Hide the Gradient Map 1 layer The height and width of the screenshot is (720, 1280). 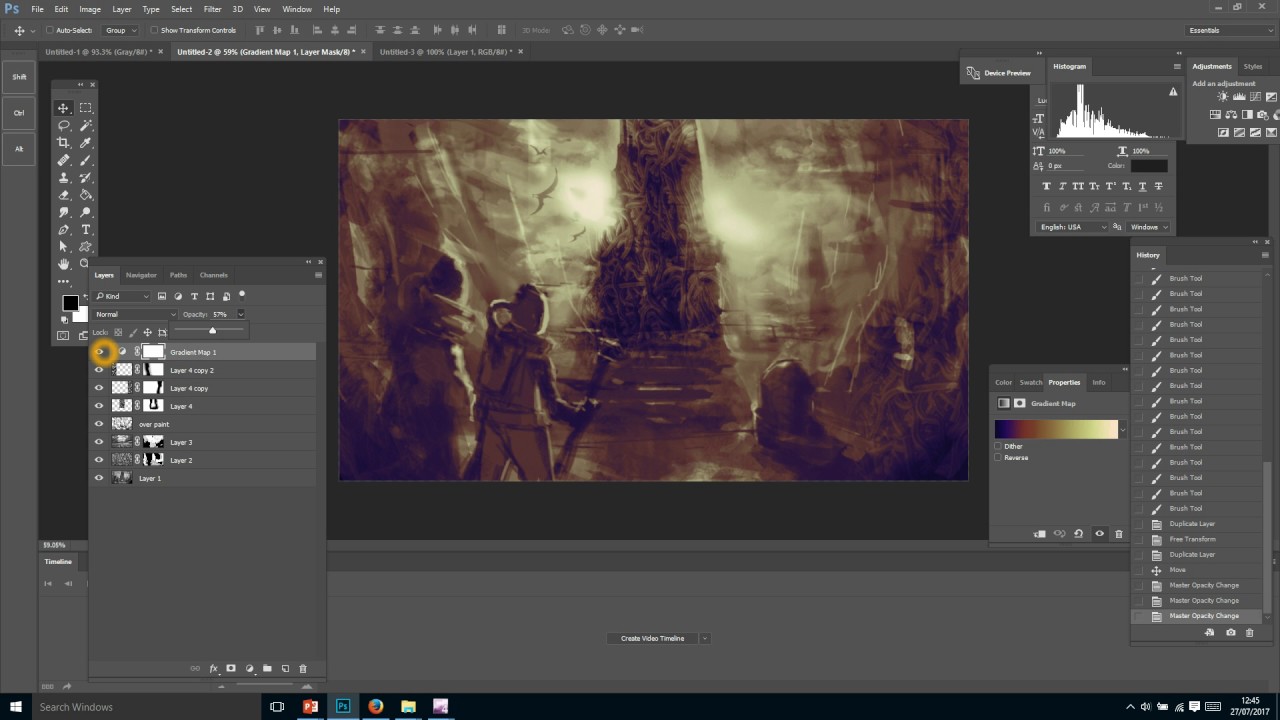tap(100, 352)
